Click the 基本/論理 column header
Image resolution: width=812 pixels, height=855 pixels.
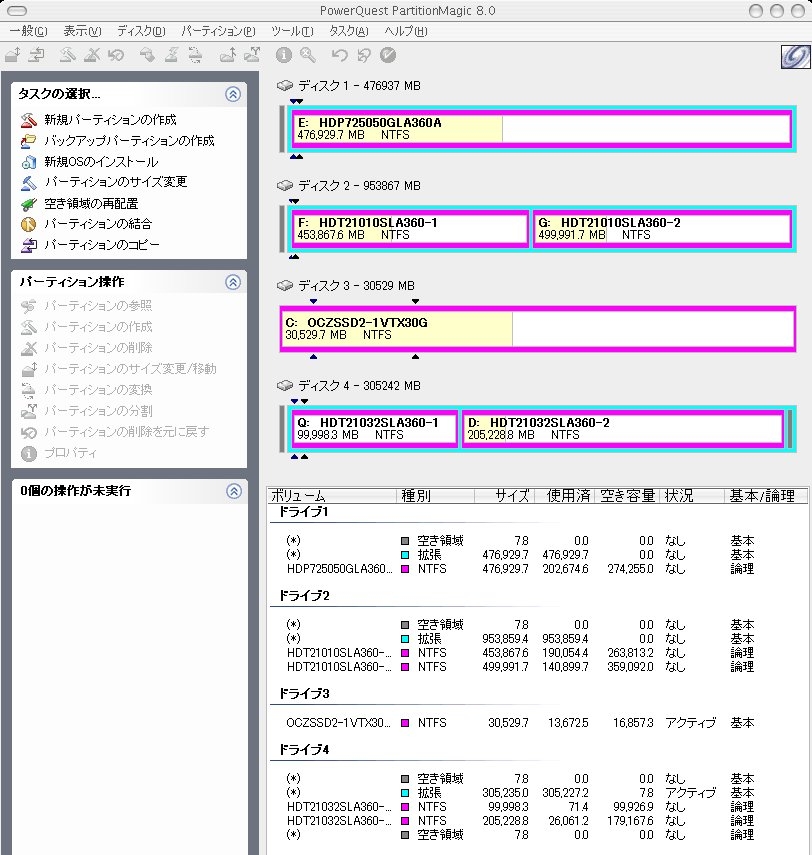[766, 496]
